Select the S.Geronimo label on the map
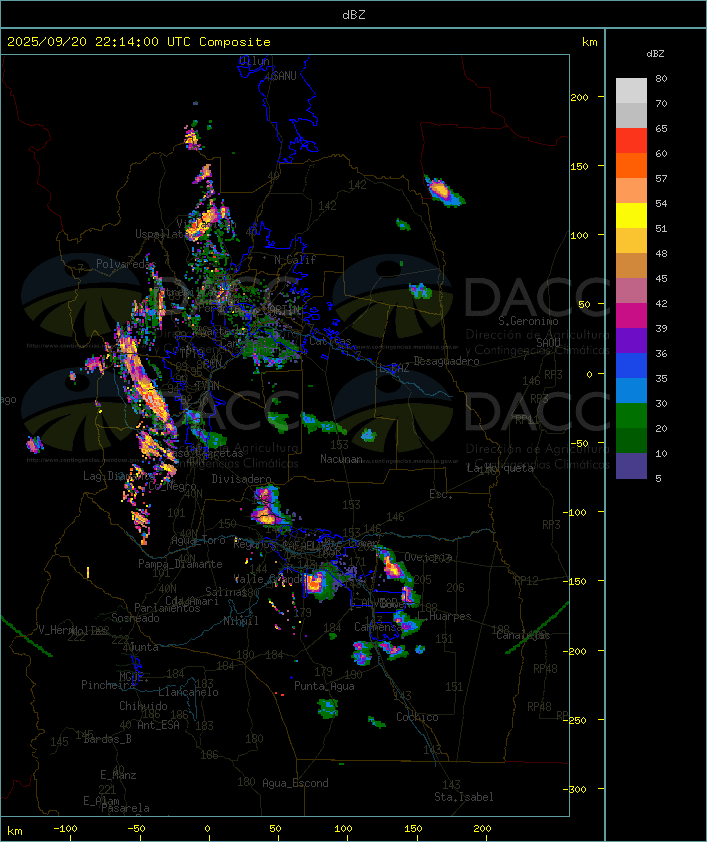The image size is (707, 842). (528, 321)
